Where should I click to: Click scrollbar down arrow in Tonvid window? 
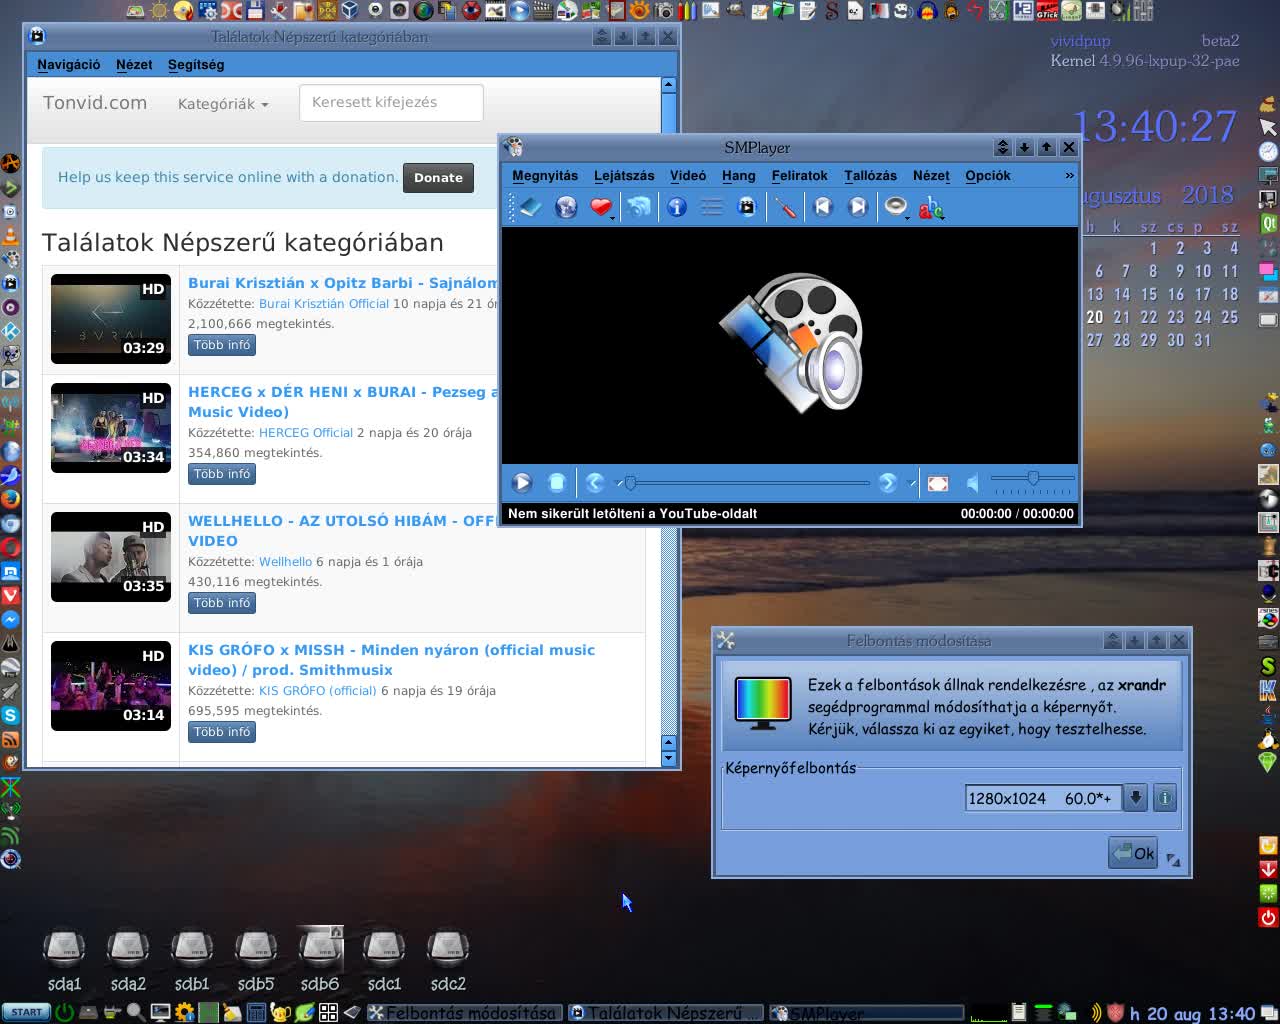[x=669, y=758]
